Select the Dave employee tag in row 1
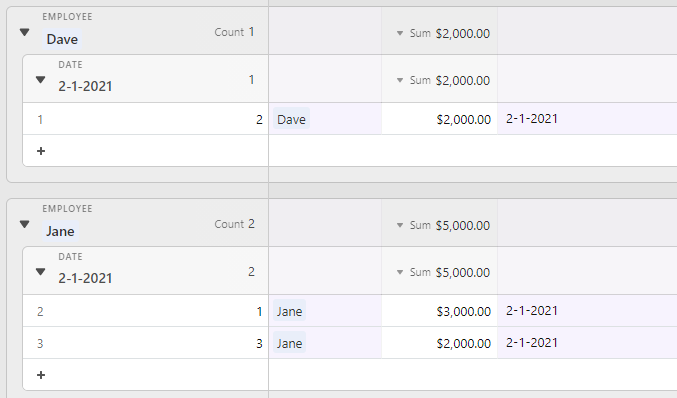This screenshot has height=398, width=677. 291,119
